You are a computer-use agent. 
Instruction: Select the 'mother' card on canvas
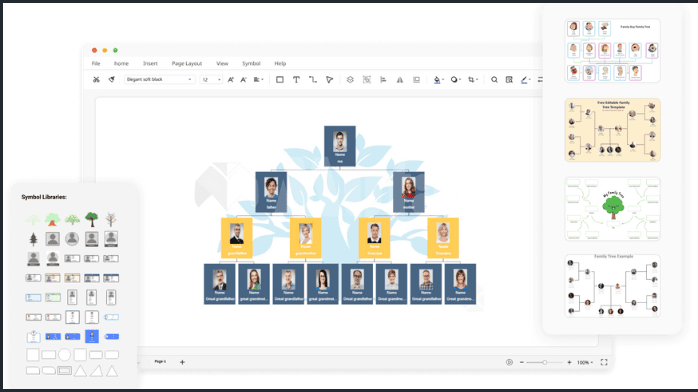pos(409,192)
